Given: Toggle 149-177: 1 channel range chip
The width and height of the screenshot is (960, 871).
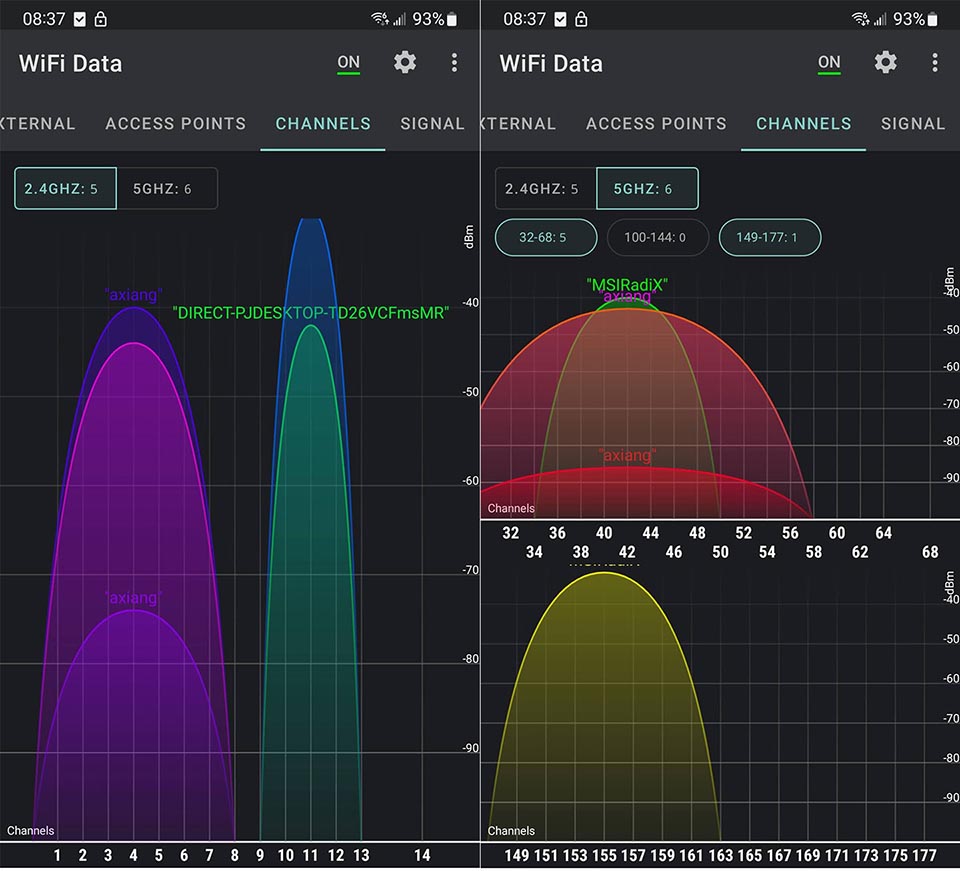Looking at the screenshot, I should [x=770, y=237].
